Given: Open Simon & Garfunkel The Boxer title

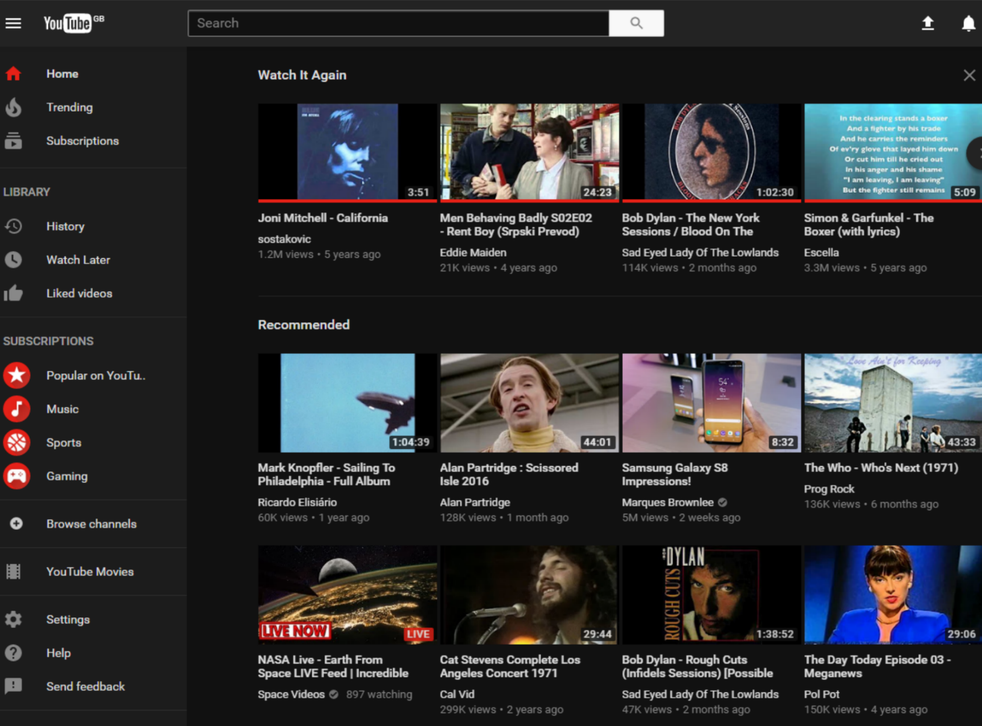Looking at the screenshot, I should pyautogui.click(x=869, y=224).
